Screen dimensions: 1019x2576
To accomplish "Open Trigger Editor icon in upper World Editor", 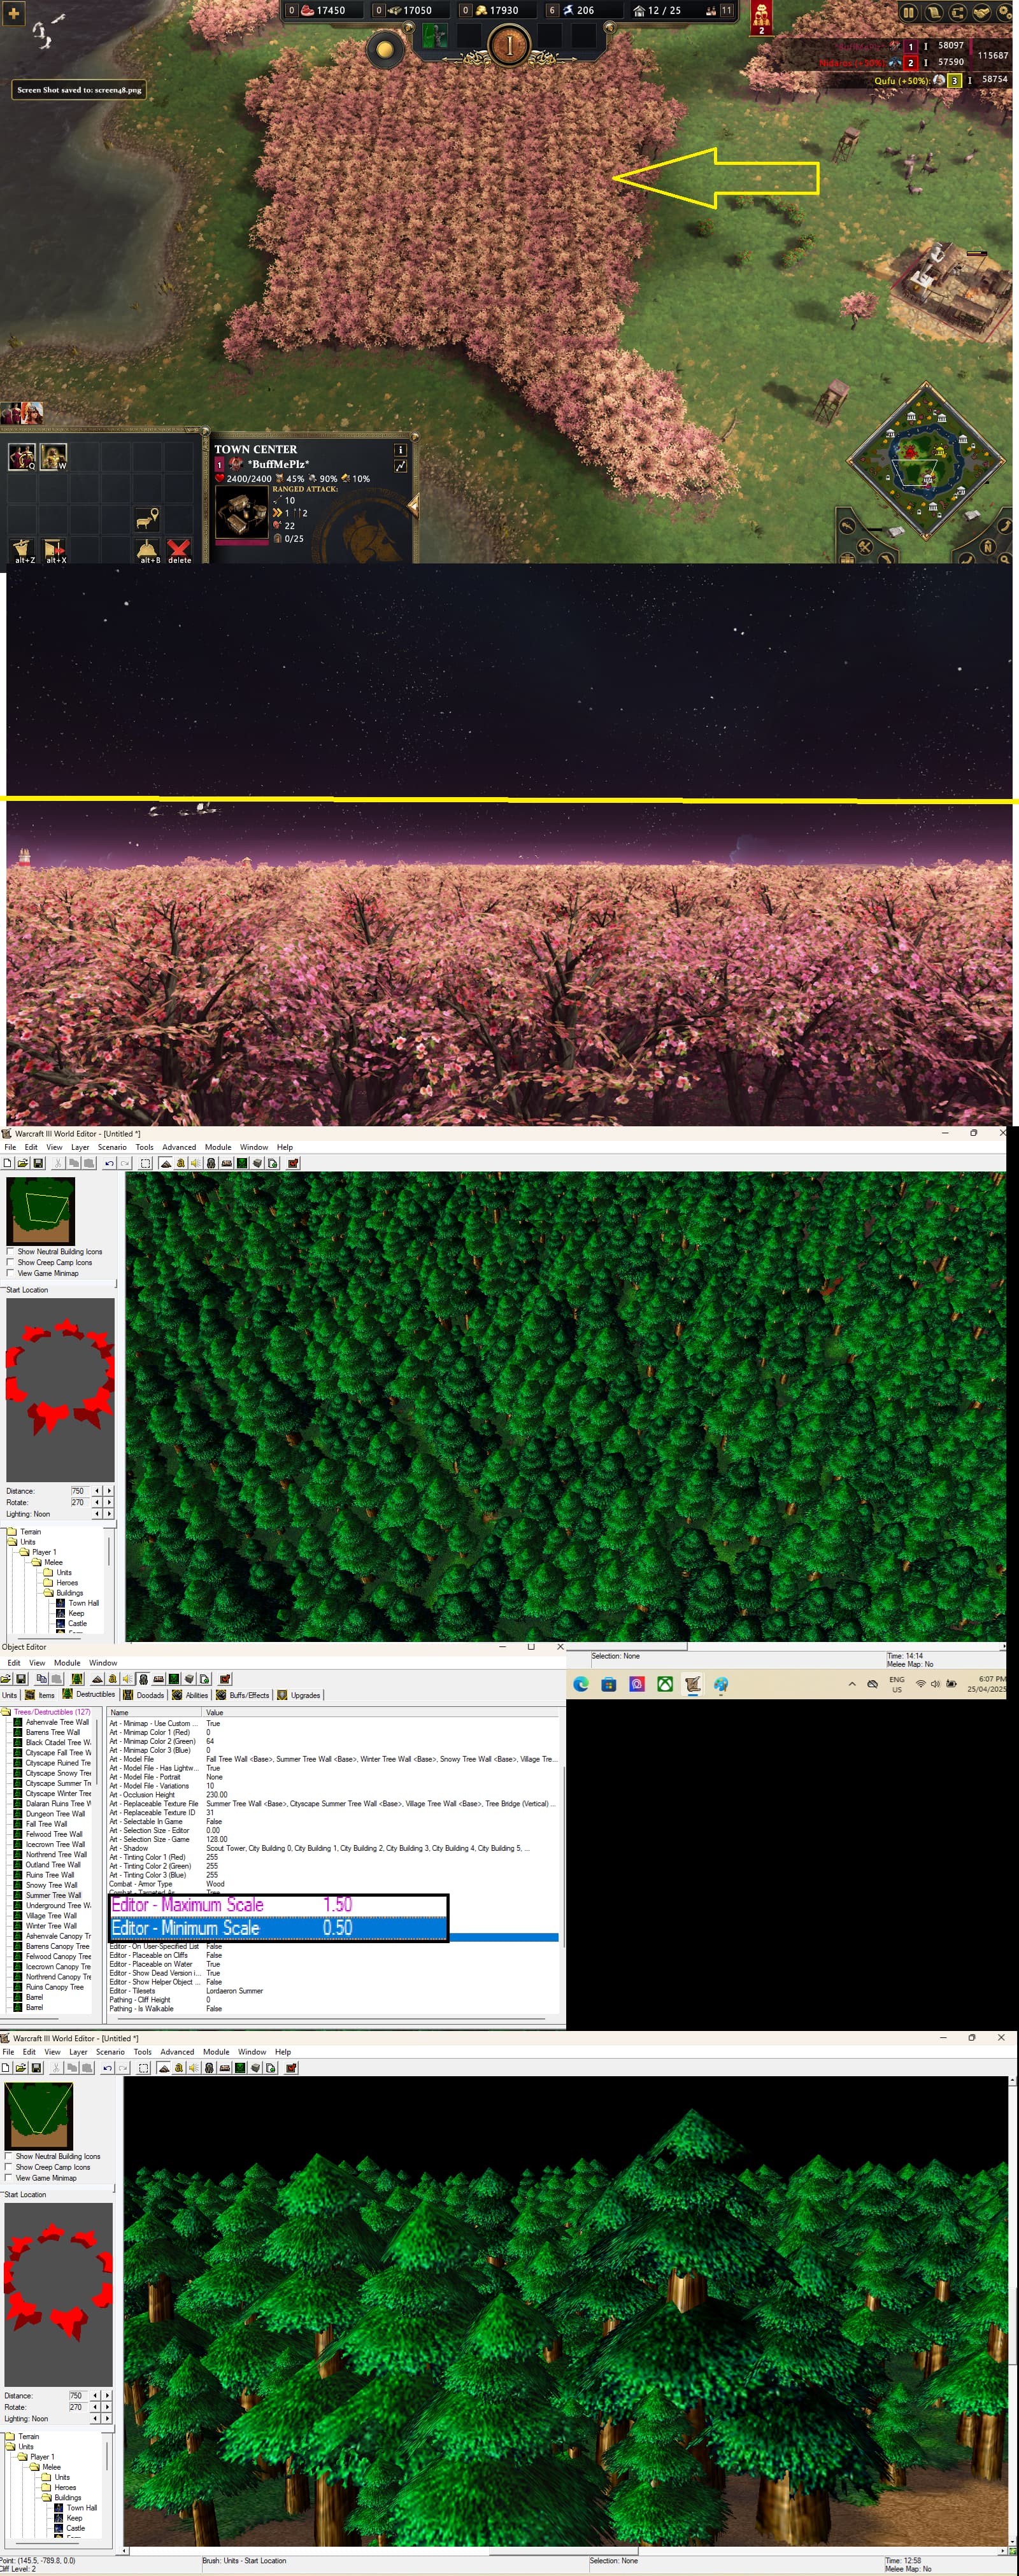I will click(181, 1163).
